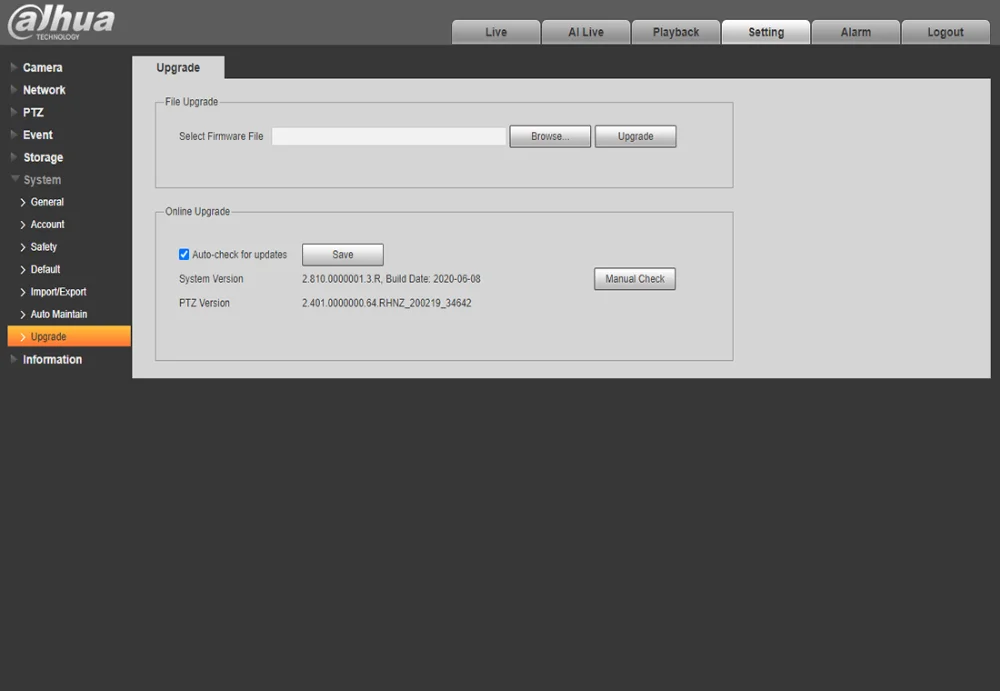Click Save in Online Upgrade

pyautogui.click(x=342, y=254)
